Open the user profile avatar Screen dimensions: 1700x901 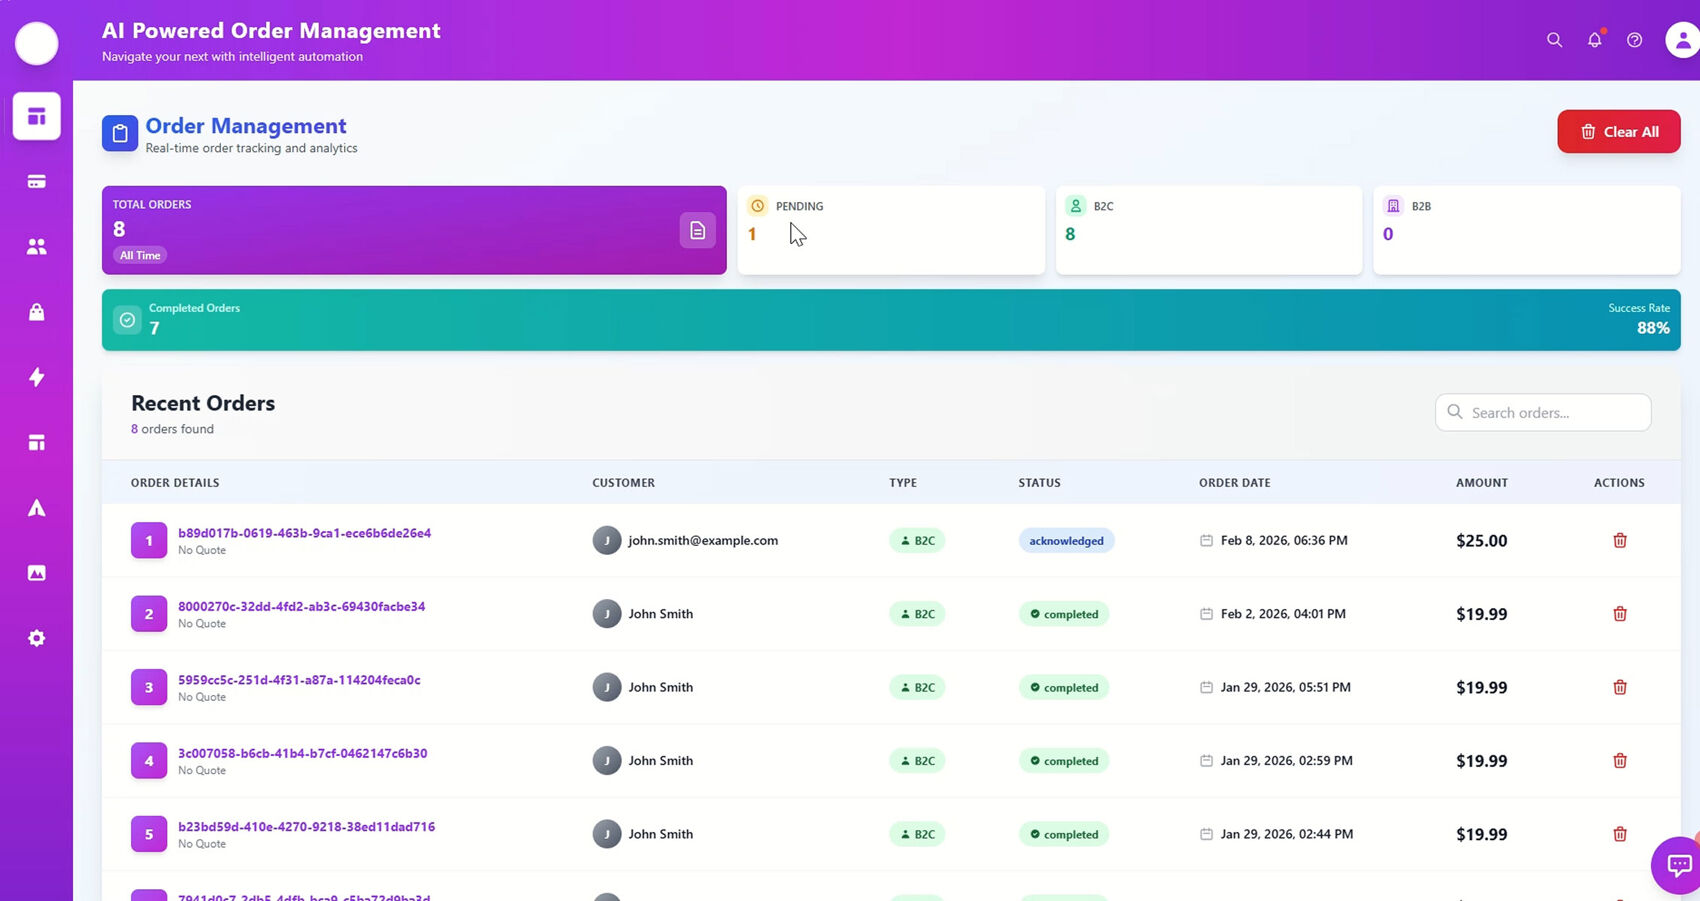click(1682, 40)
